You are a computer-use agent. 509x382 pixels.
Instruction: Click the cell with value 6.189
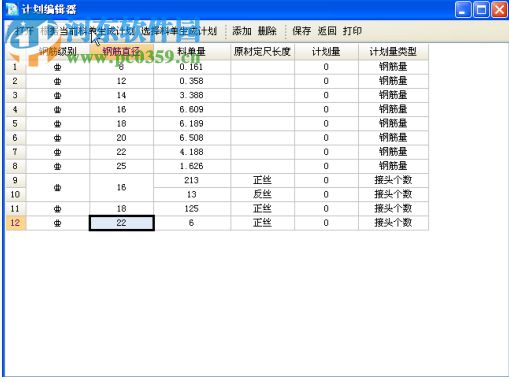click(192, 124)
